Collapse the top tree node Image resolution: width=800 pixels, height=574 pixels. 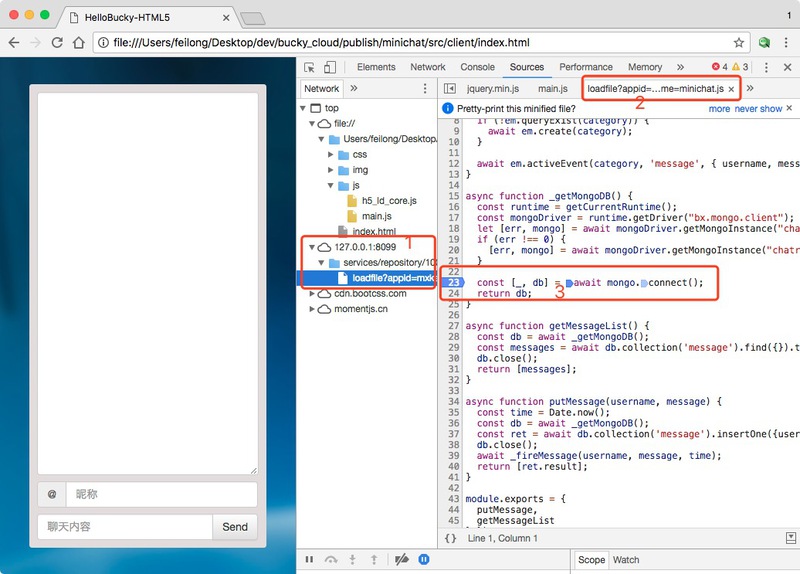tap(303, 108)
